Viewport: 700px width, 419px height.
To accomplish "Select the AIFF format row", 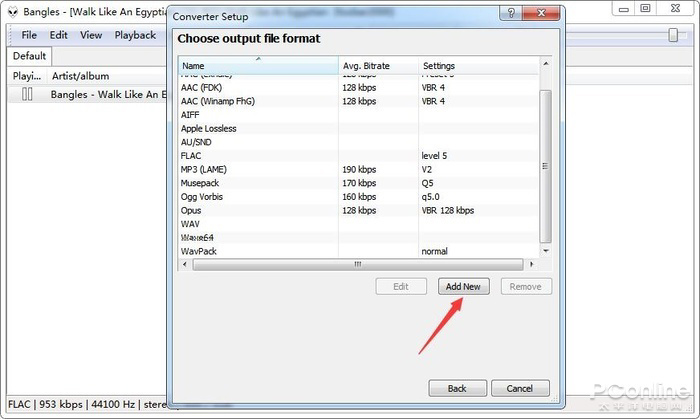I will pos(358,115).
